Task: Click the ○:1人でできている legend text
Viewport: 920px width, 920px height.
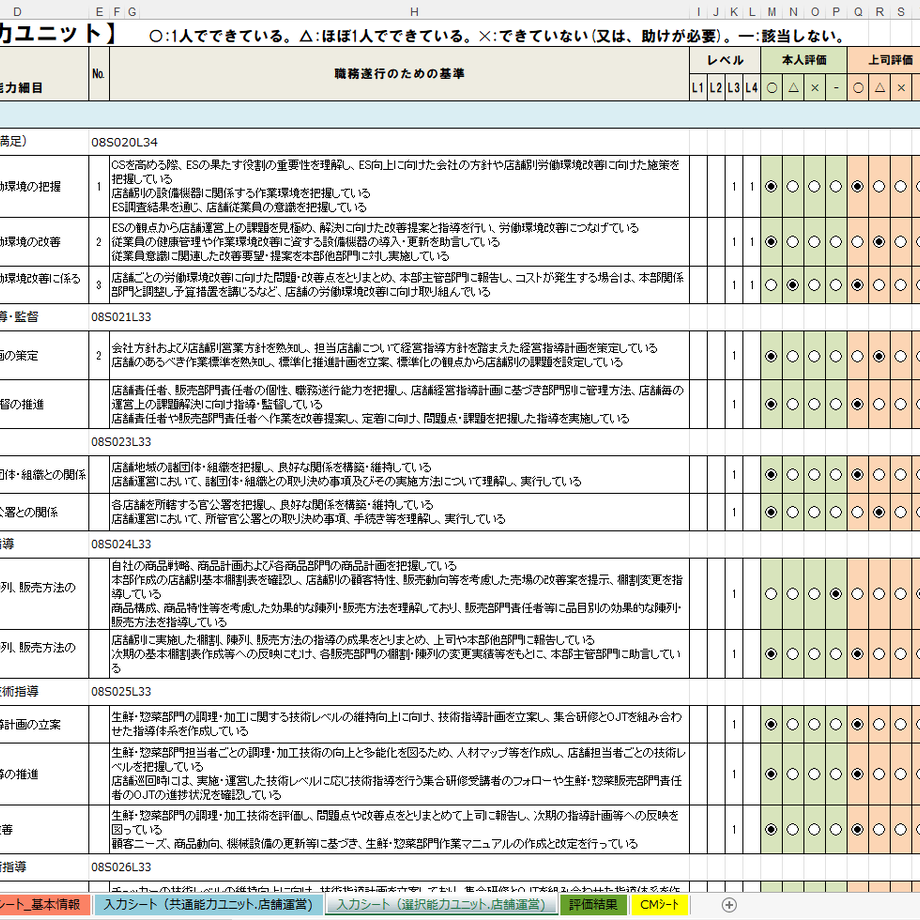Action: click(x=221, y=36)
